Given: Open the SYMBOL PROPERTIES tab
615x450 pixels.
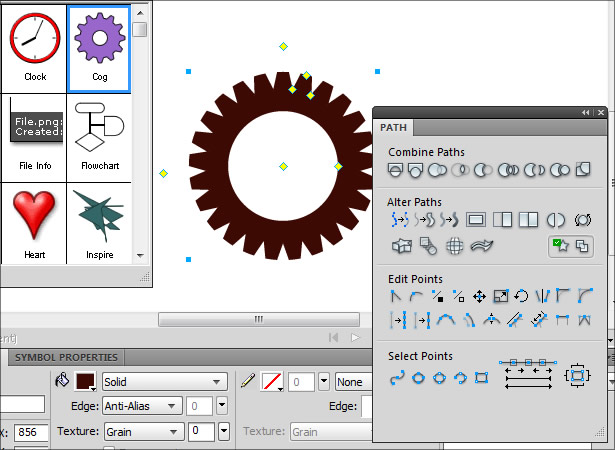Looking at the screenshot, I should coord(66,357).
